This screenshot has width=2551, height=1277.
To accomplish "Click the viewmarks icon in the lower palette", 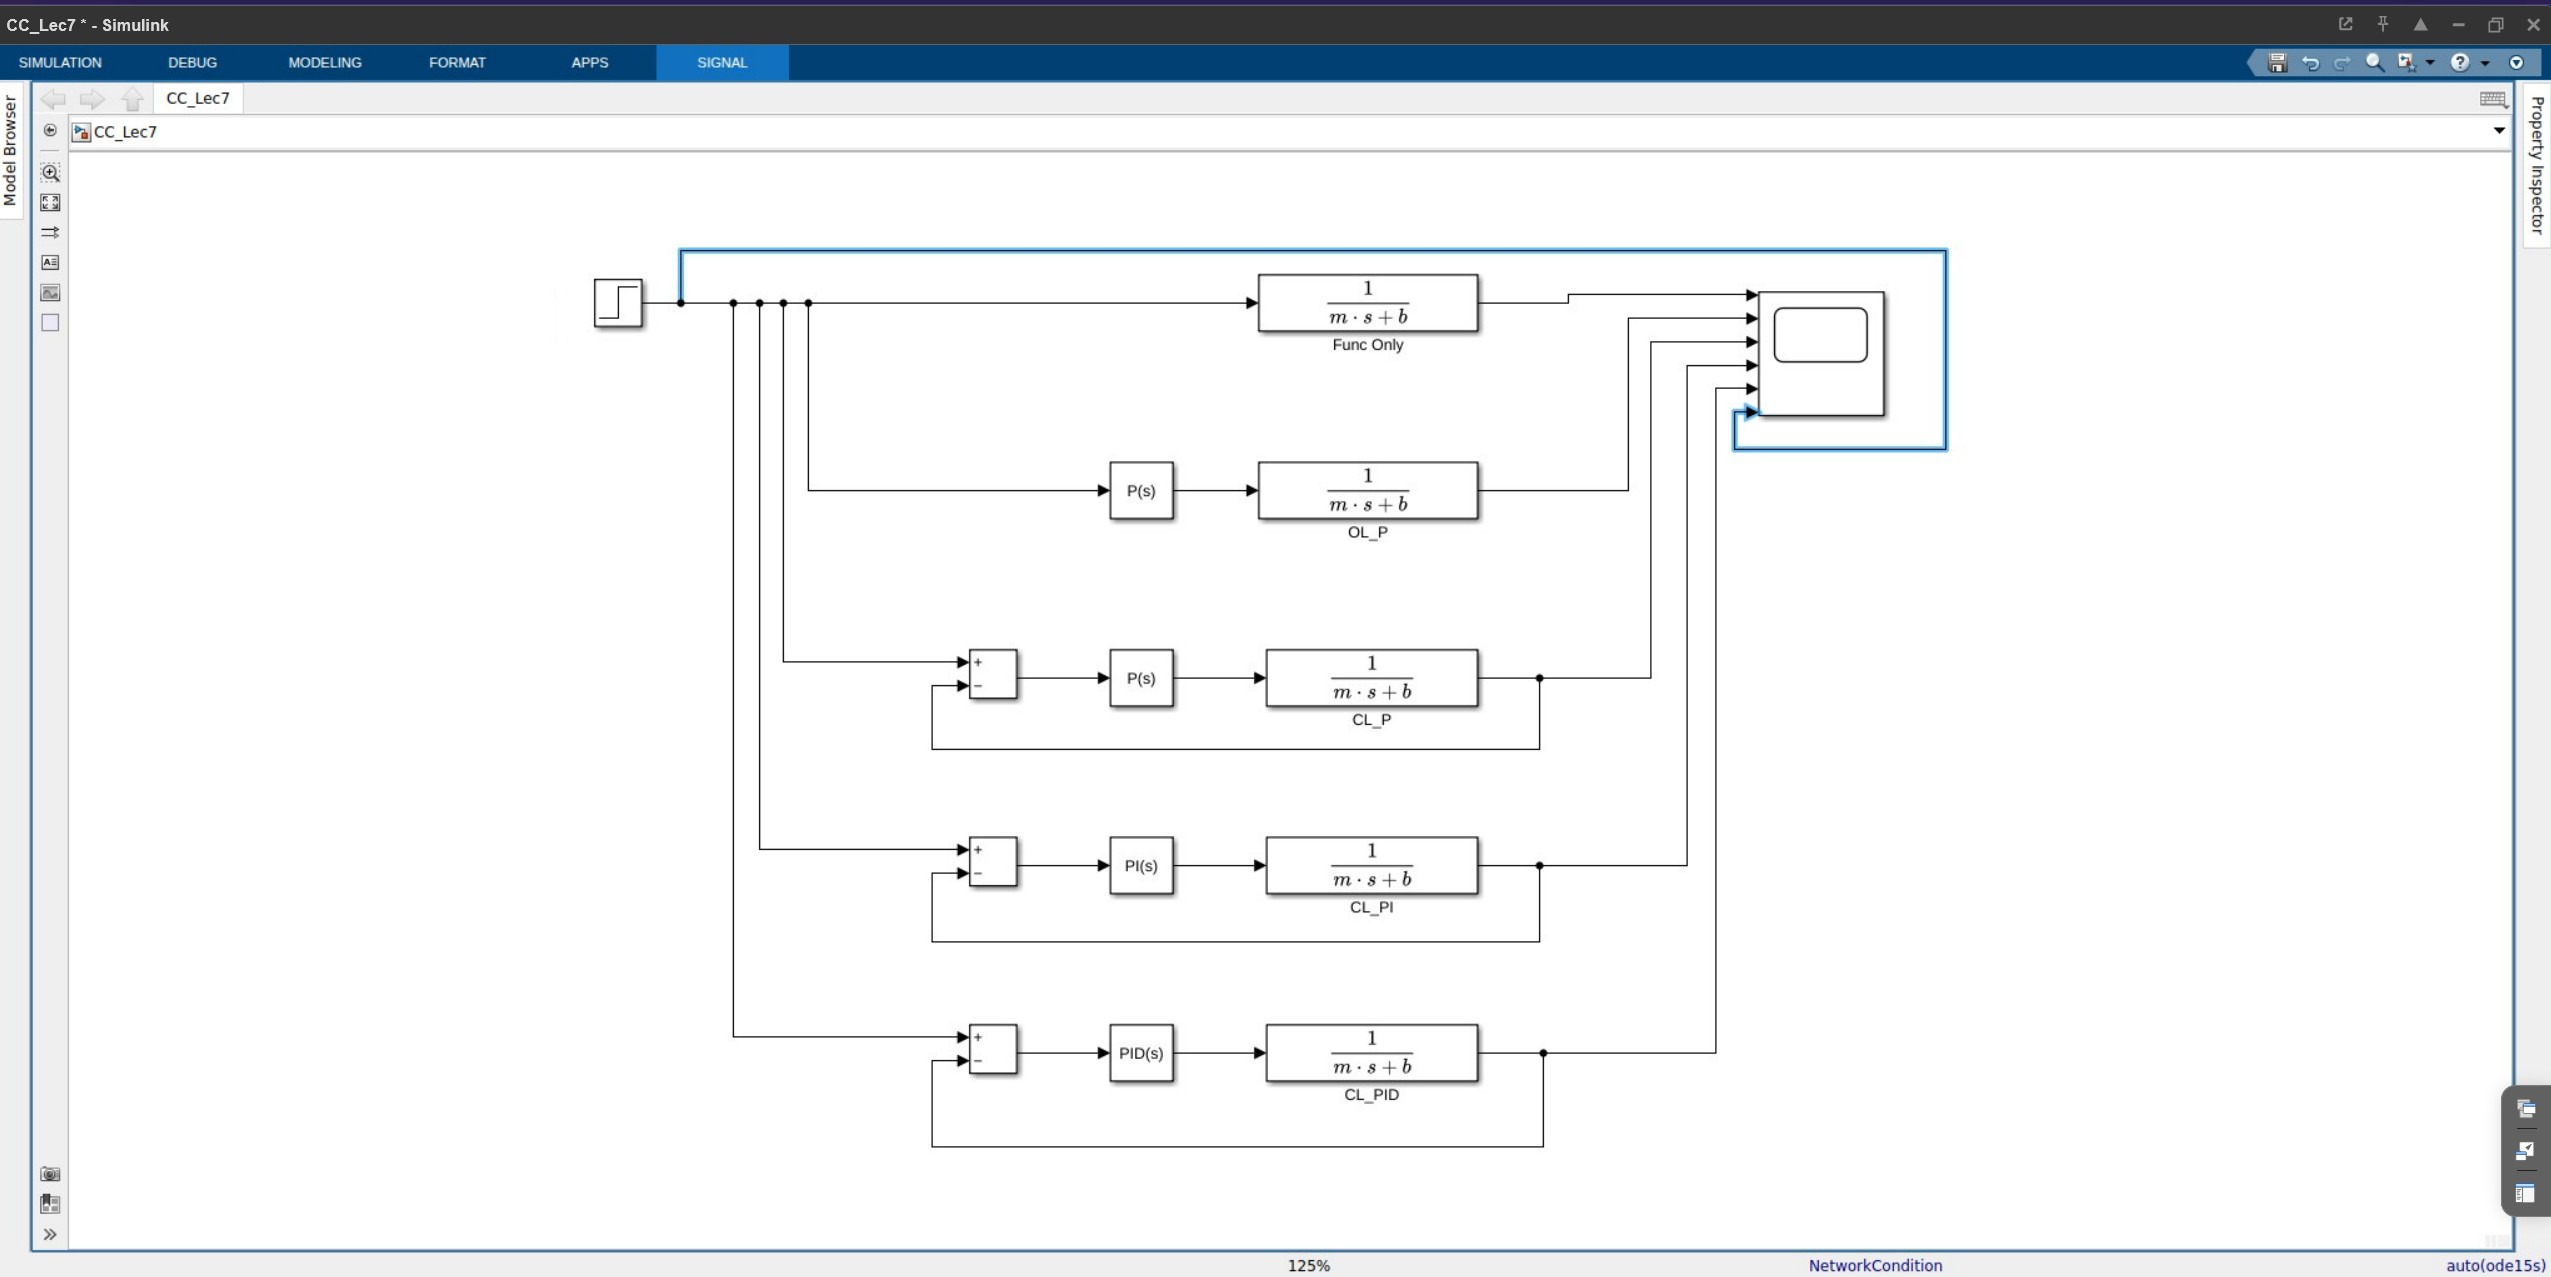I will pos(50,1204).
